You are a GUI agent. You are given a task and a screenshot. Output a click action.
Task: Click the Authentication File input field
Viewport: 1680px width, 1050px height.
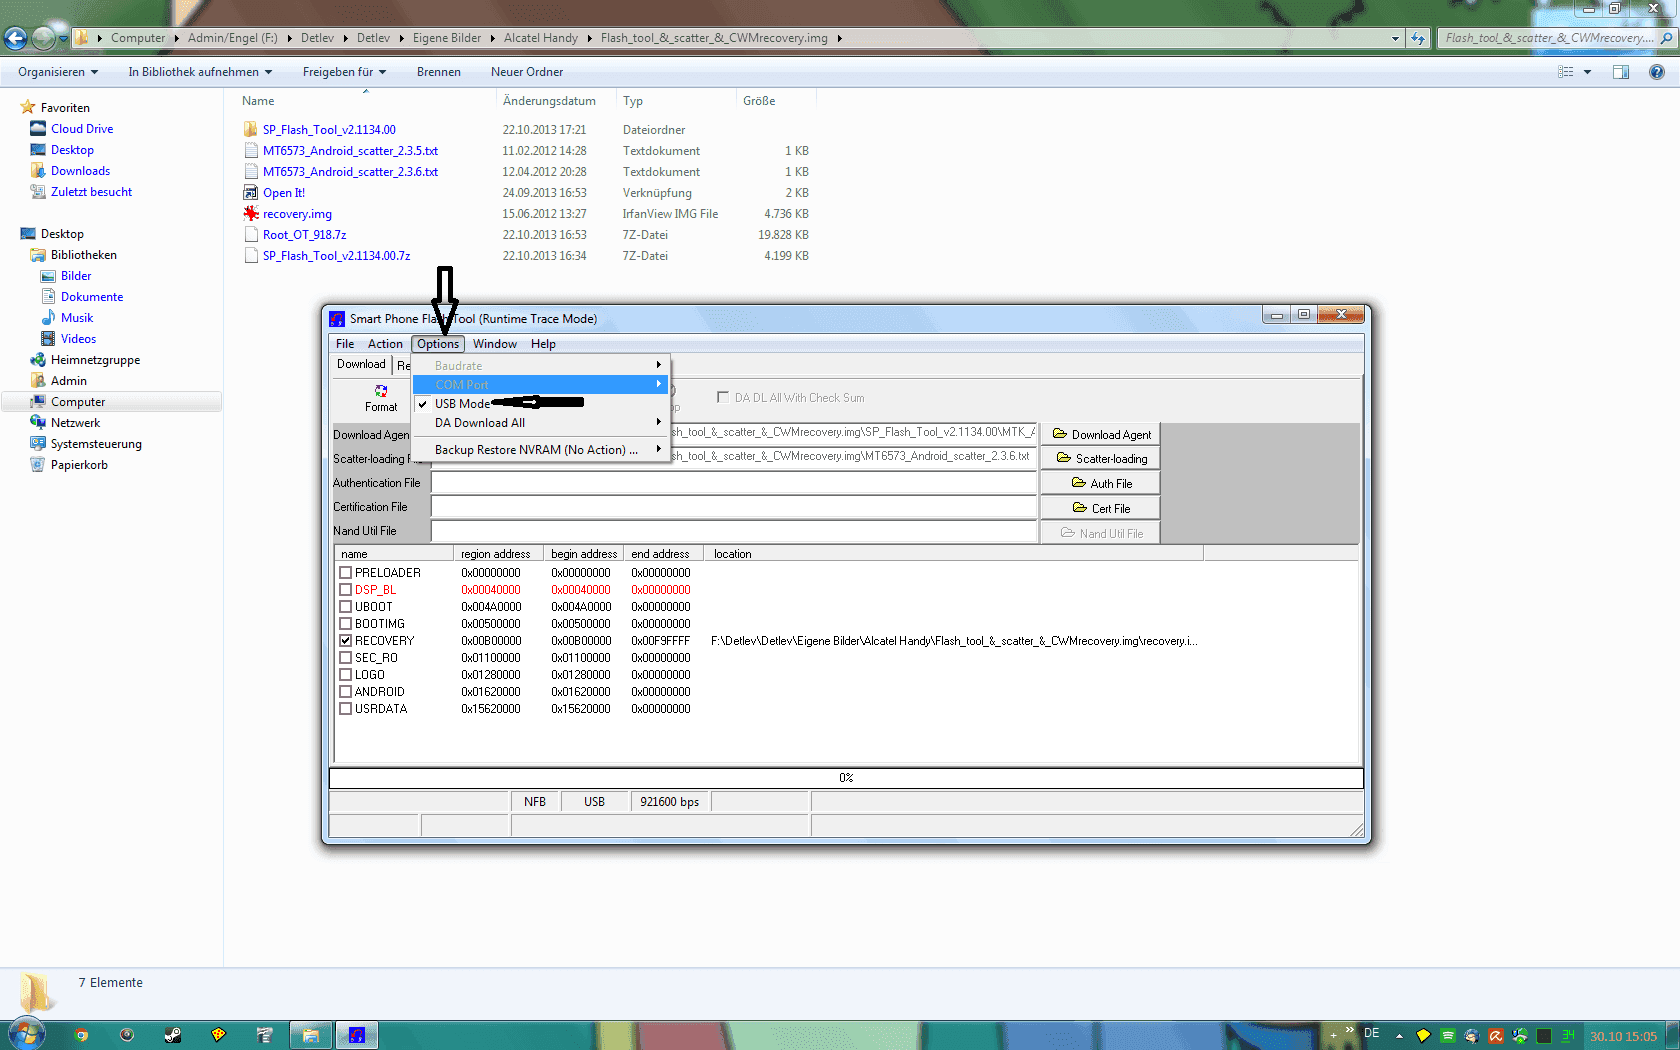pos(734,483)
